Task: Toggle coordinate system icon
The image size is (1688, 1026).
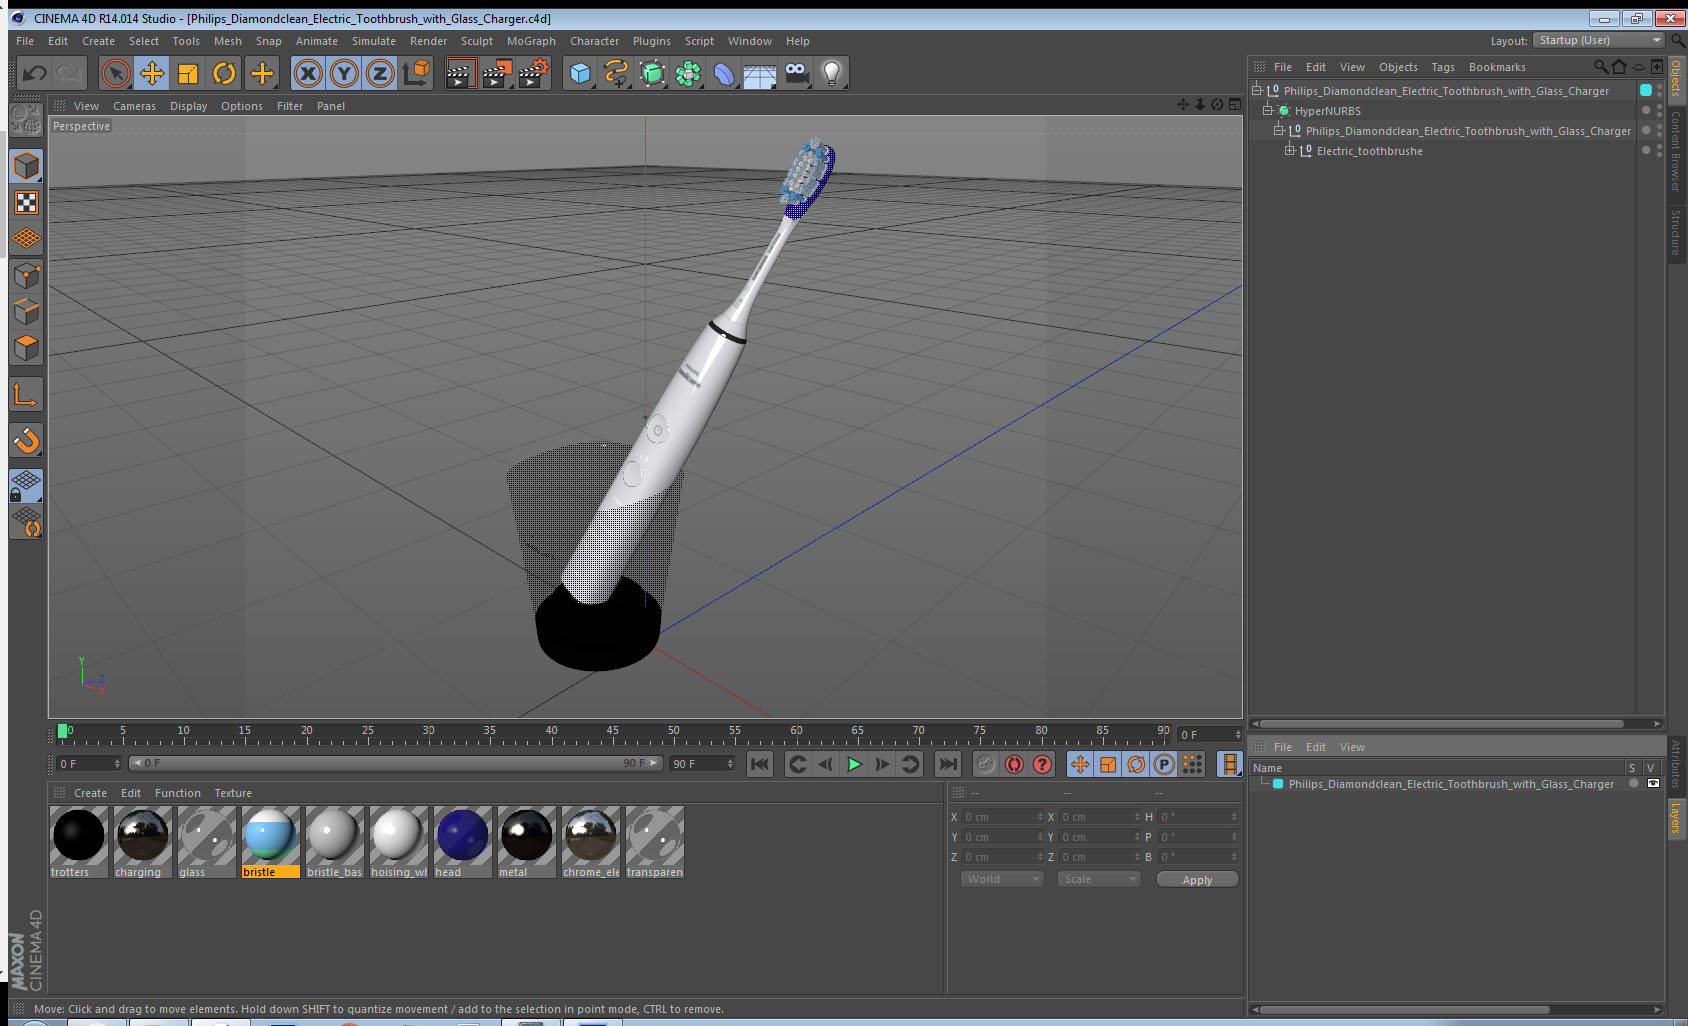Action: click(416, 73)
